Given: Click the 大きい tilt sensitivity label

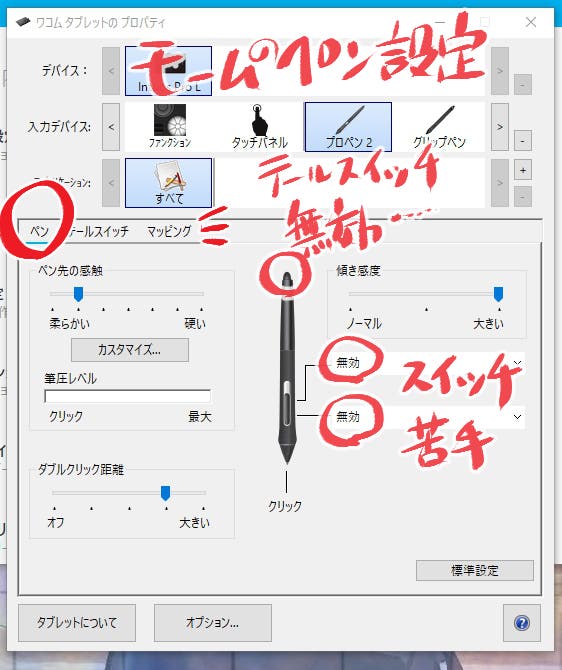Looking at the screenshot, I should (488, 323).
